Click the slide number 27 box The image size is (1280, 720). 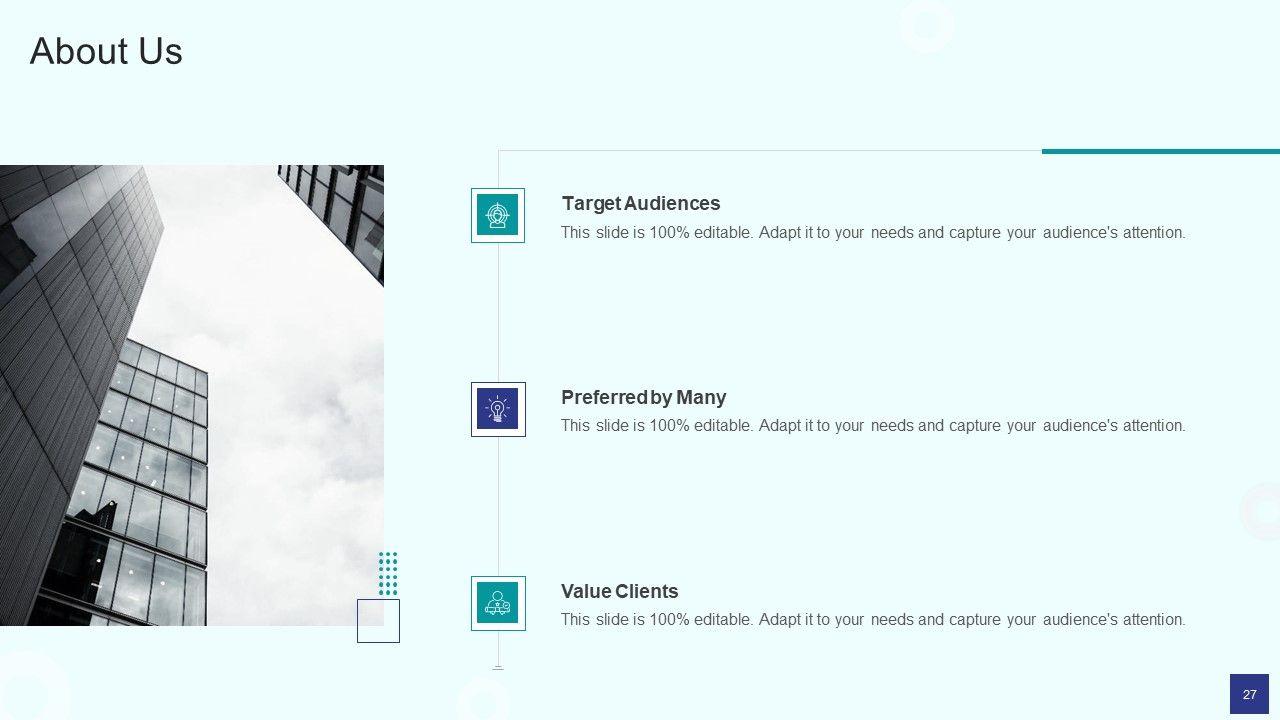pos(1249,694)
